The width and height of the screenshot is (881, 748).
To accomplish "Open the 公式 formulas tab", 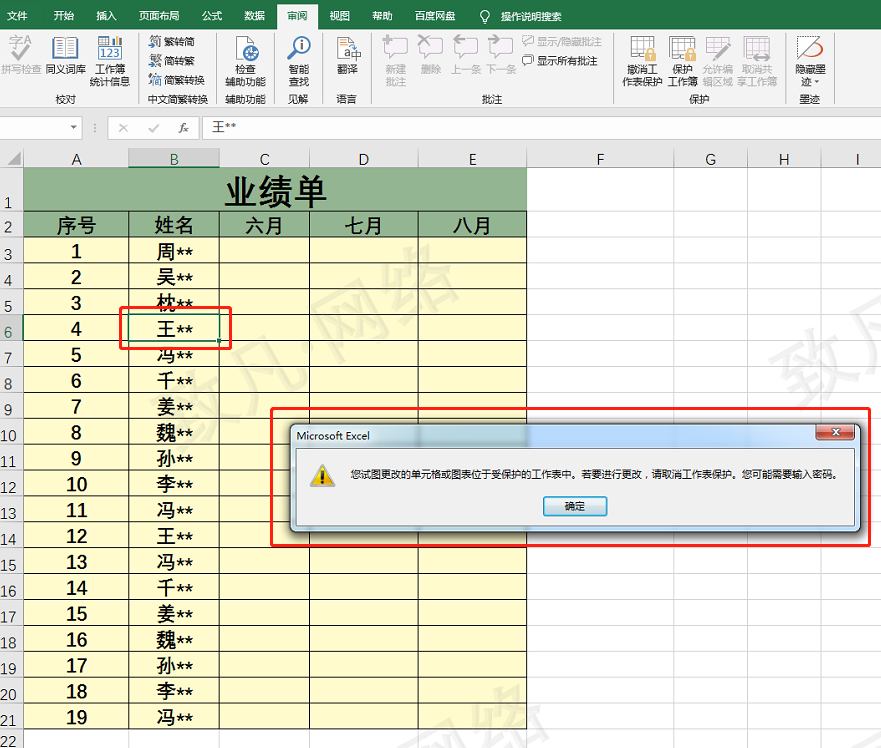I will tap(212, 16).
